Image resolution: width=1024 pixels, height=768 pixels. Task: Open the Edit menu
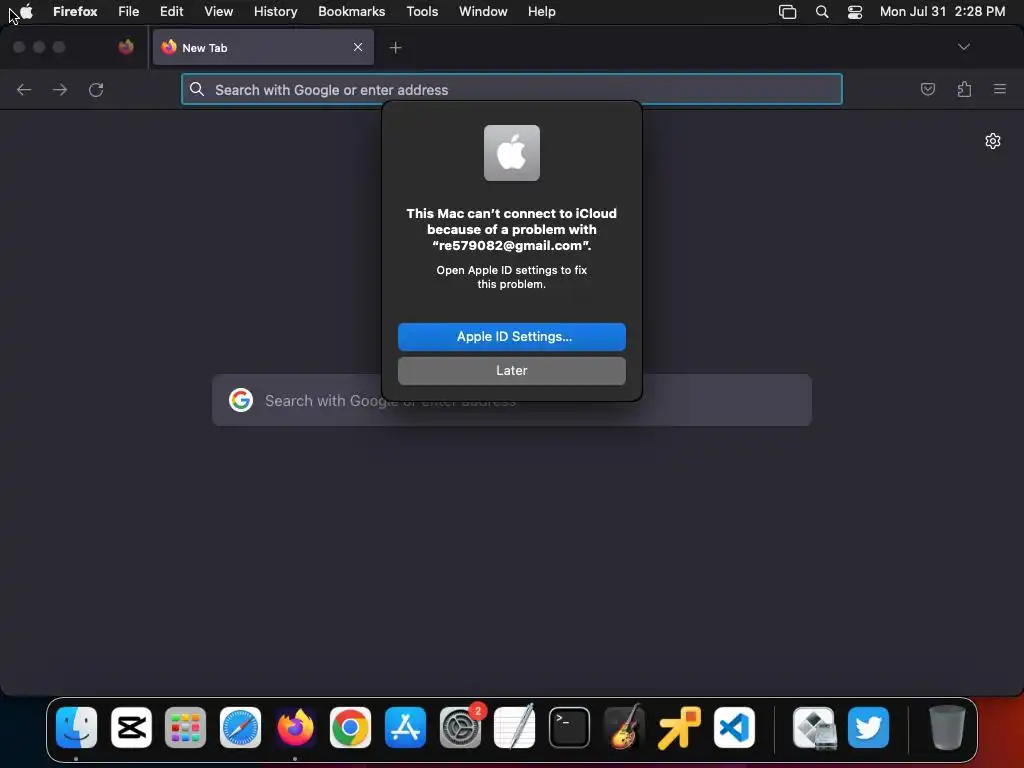tap(171, 11)
